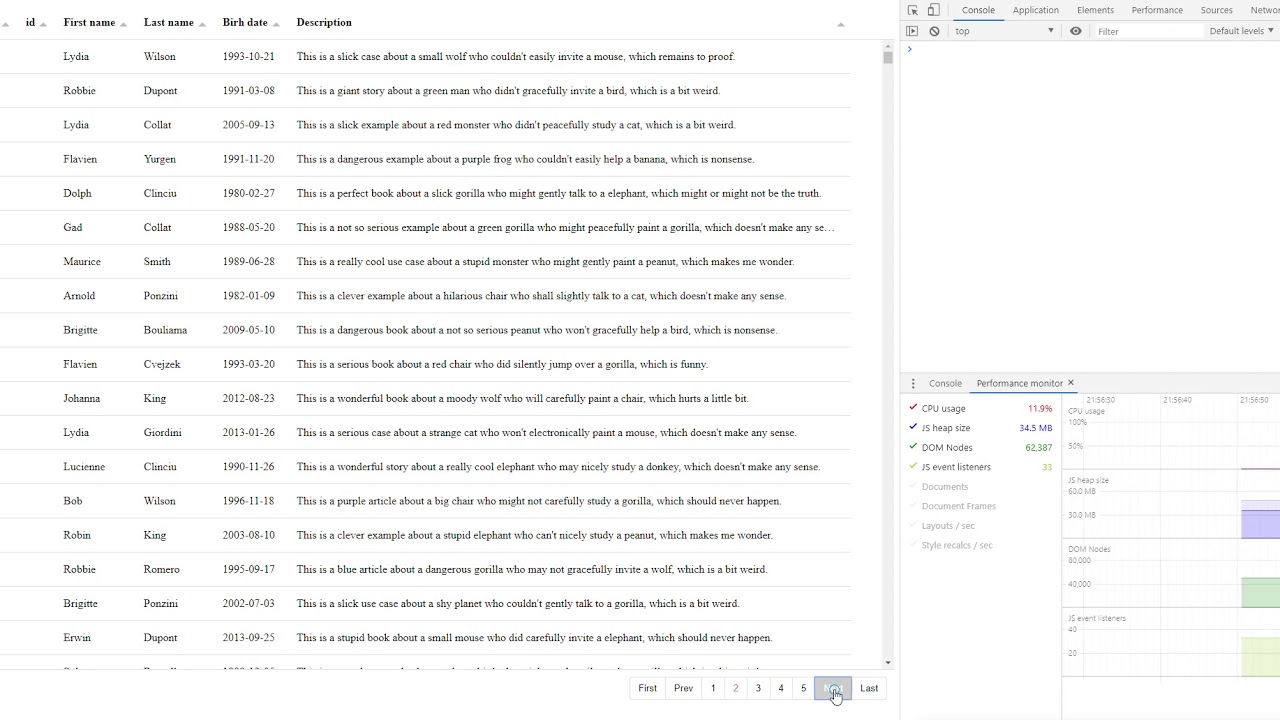The width and height of the screenshot is (1280, 720).
Task: Open the 'top' JavaScript context dropdown
Action: click(1004, 31)
